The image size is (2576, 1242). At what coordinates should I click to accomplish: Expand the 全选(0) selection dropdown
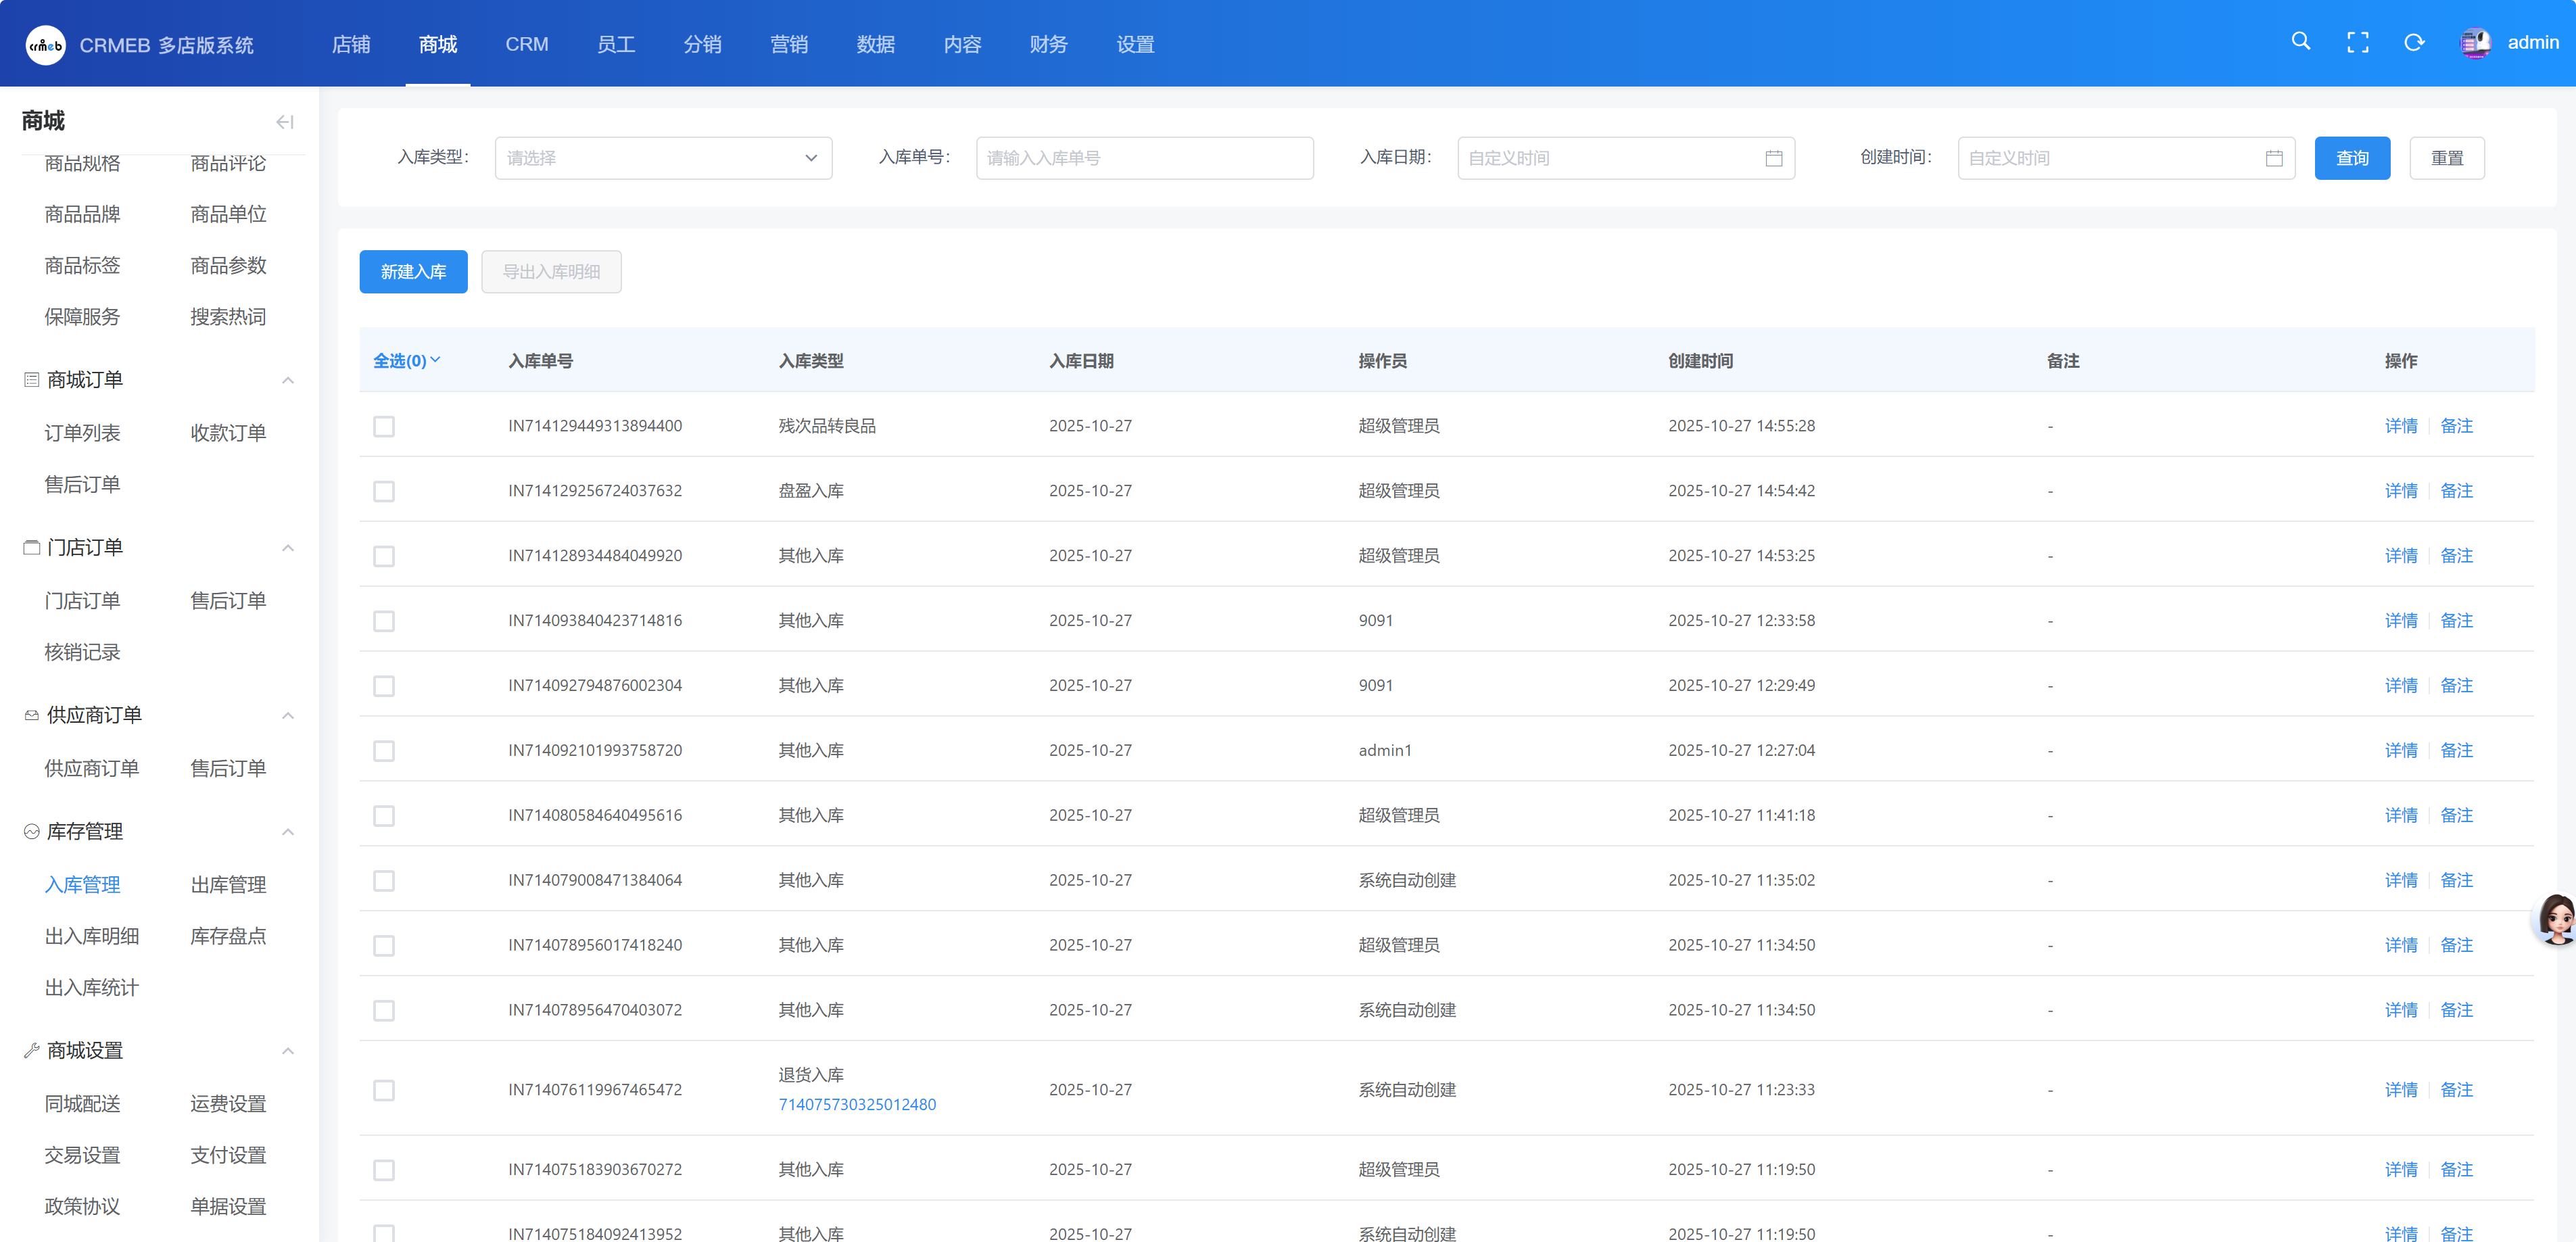[x=407, y=361]
